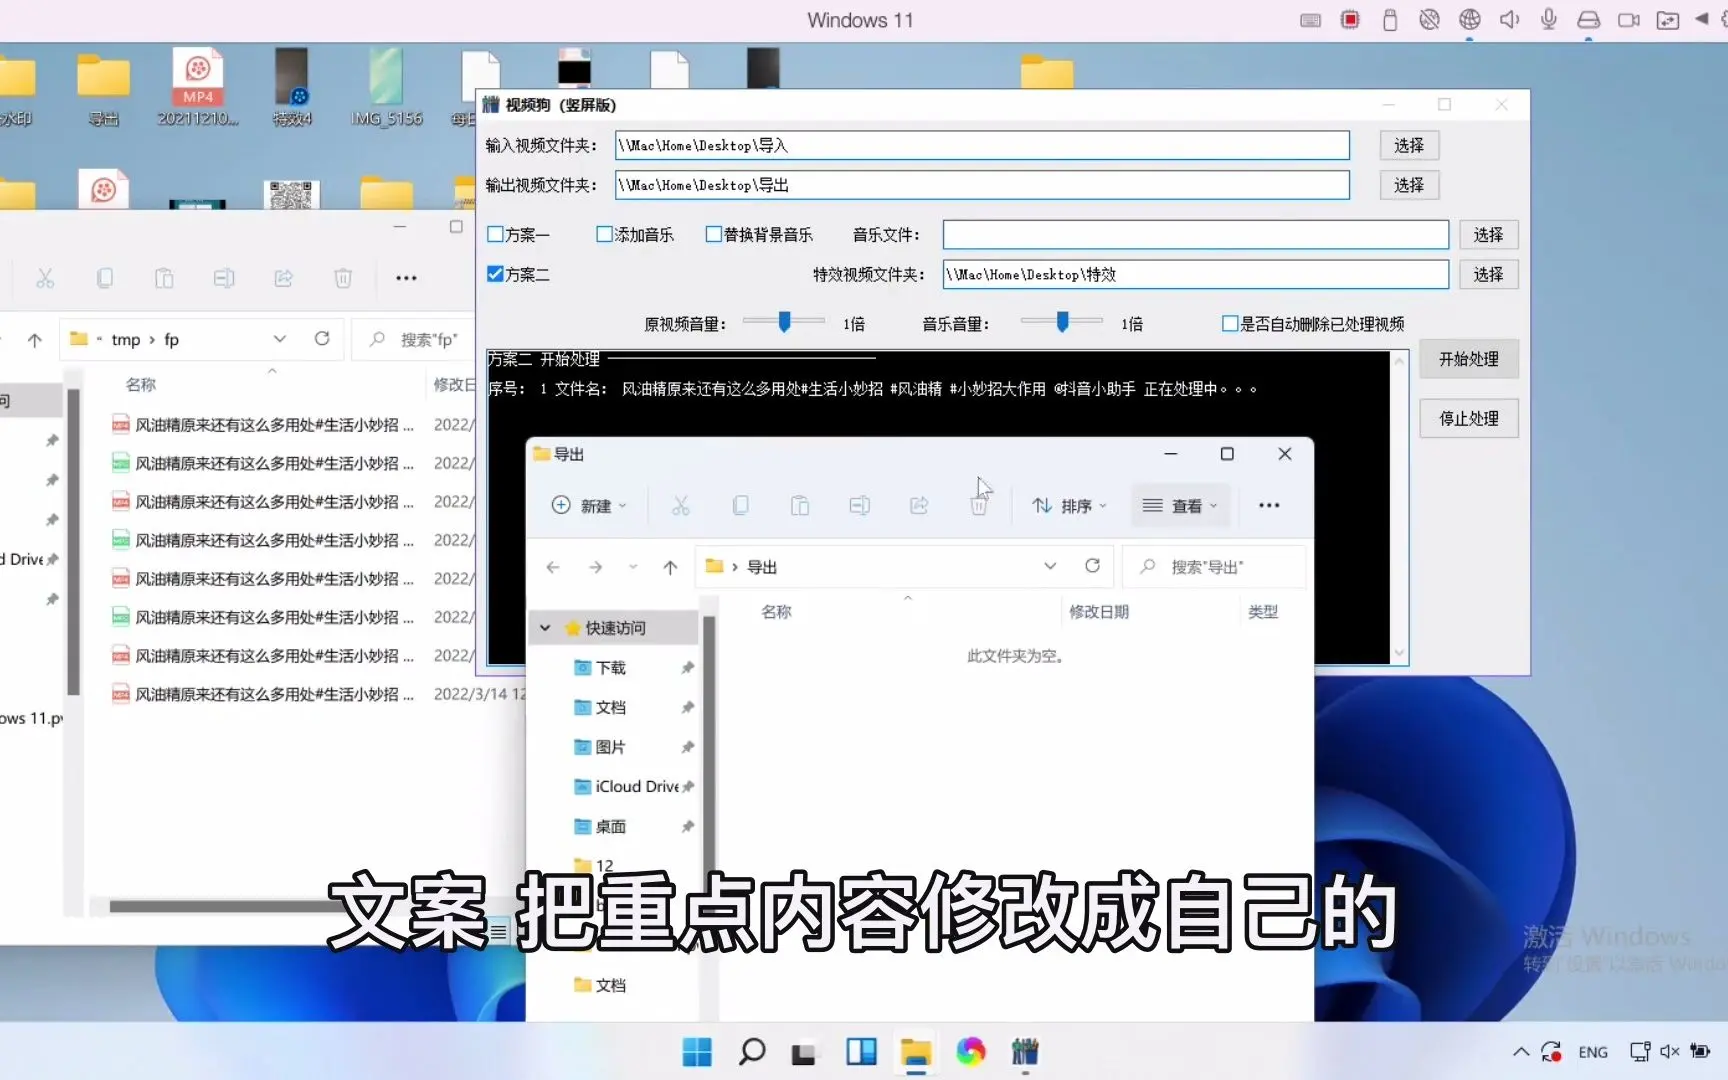
Task: Enable 方案一 checkbox
Action: coord(495,234)
